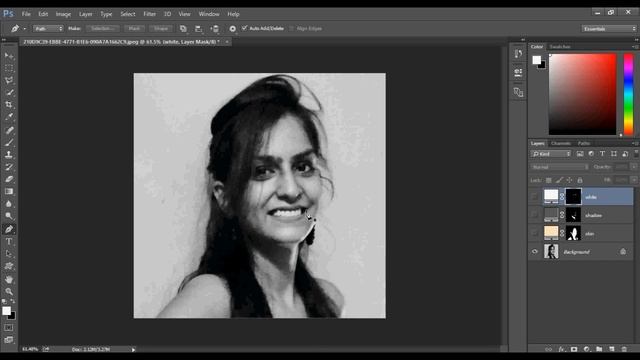Toggle the pixel layer filter
The height and width of the screenshot is (360, 640).
click(580, 154)
